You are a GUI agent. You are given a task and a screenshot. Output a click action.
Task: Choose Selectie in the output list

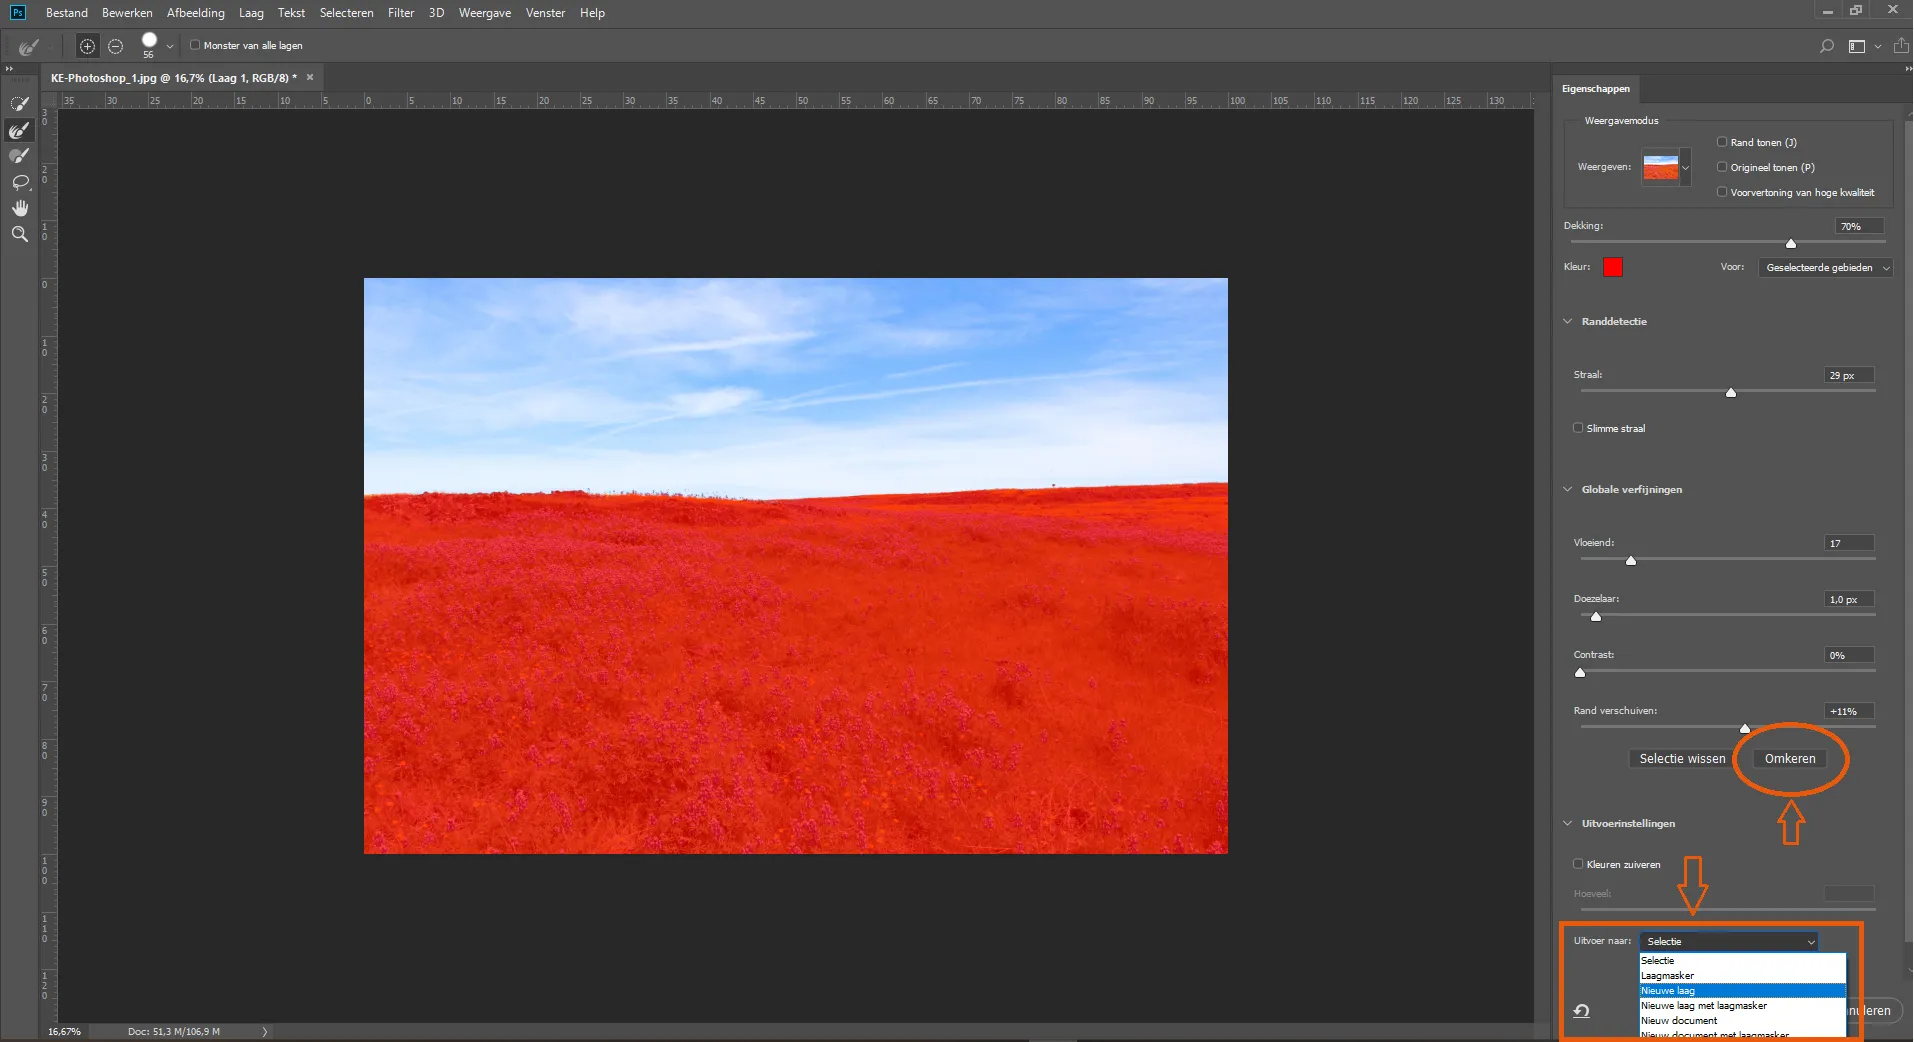[1742, 960]
